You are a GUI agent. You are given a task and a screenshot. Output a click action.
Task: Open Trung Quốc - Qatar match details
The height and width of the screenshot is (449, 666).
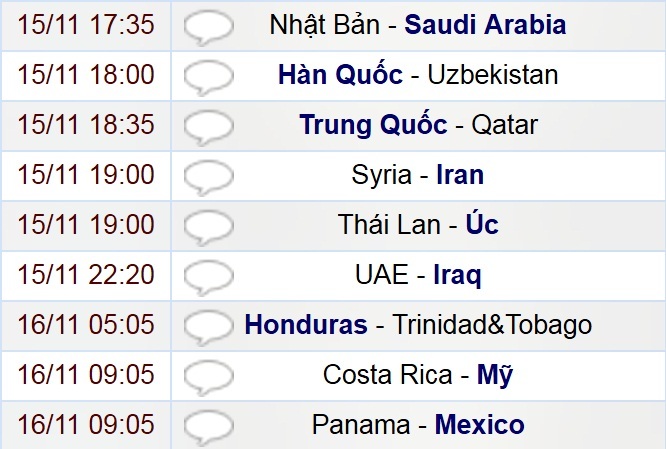pos(418,125)
